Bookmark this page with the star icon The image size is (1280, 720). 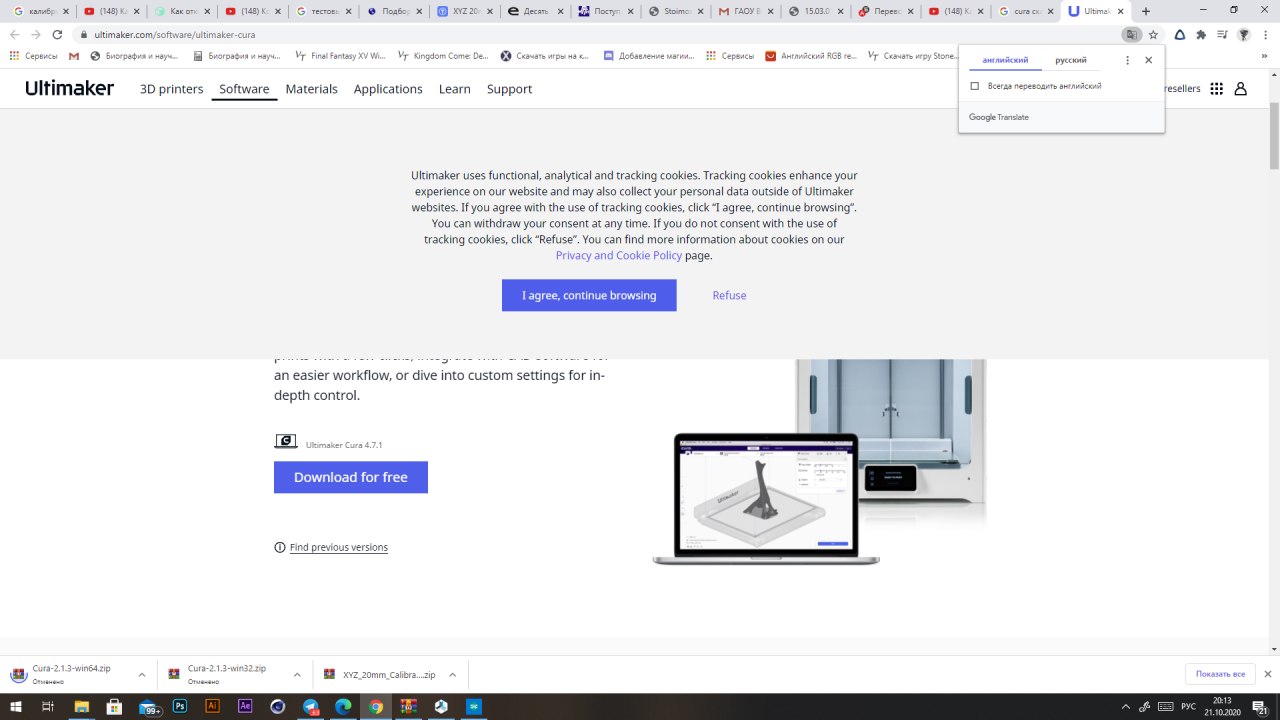click(1153, 34)
